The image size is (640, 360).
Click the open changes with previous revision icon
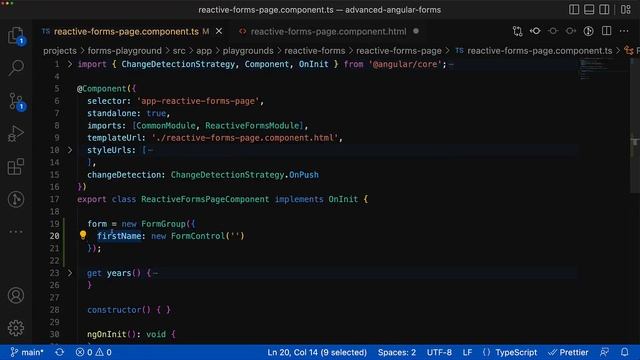point(535,31)
